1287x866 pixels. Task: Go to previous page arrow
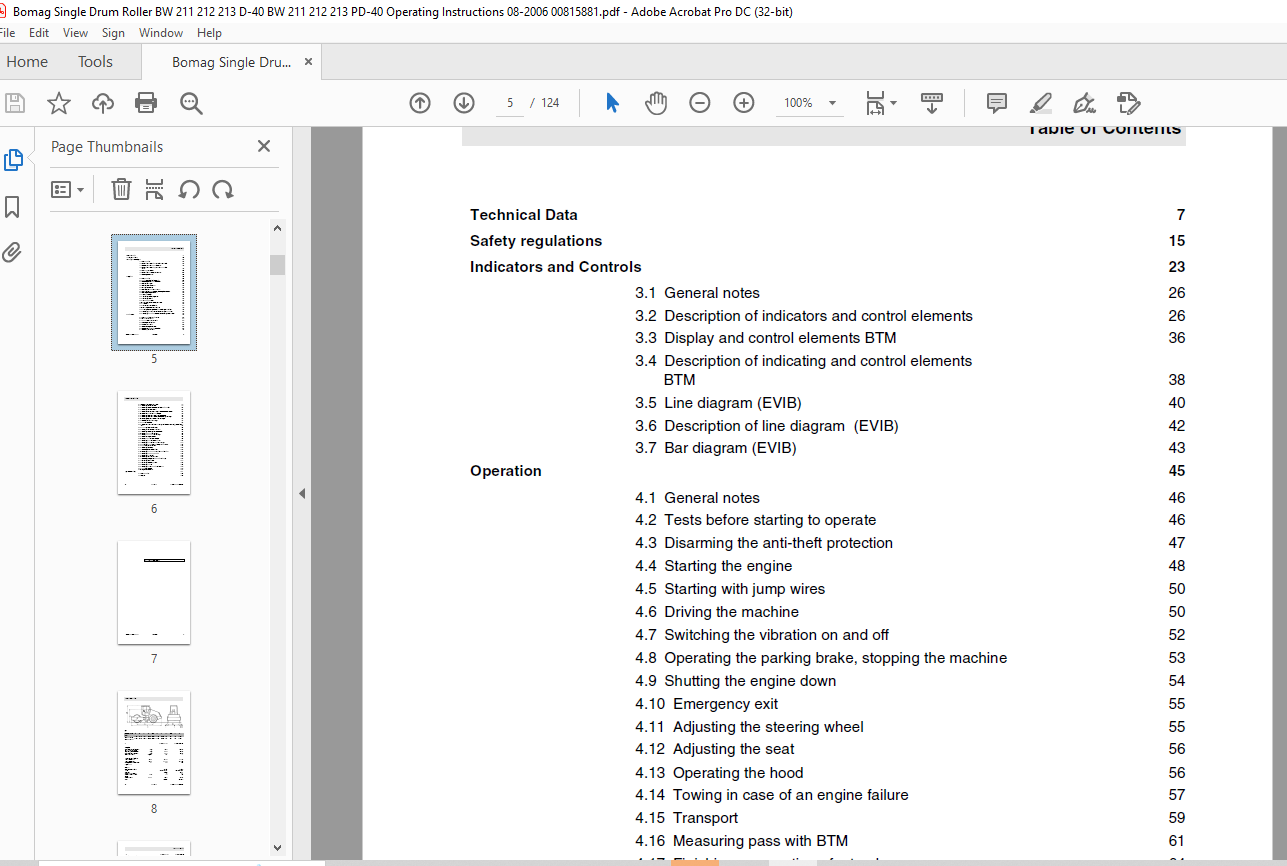[x=420, y=103]
